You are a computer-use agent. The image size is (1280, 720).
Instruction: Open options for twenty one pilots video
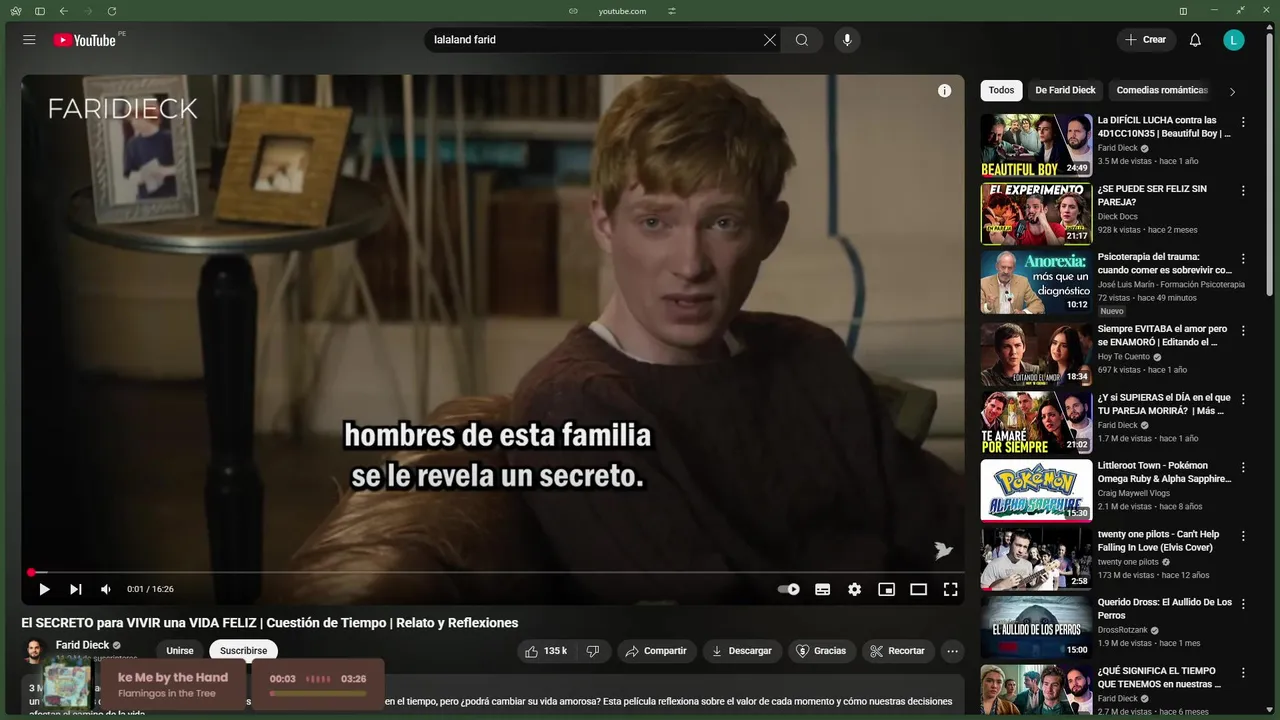point(1243,536)
